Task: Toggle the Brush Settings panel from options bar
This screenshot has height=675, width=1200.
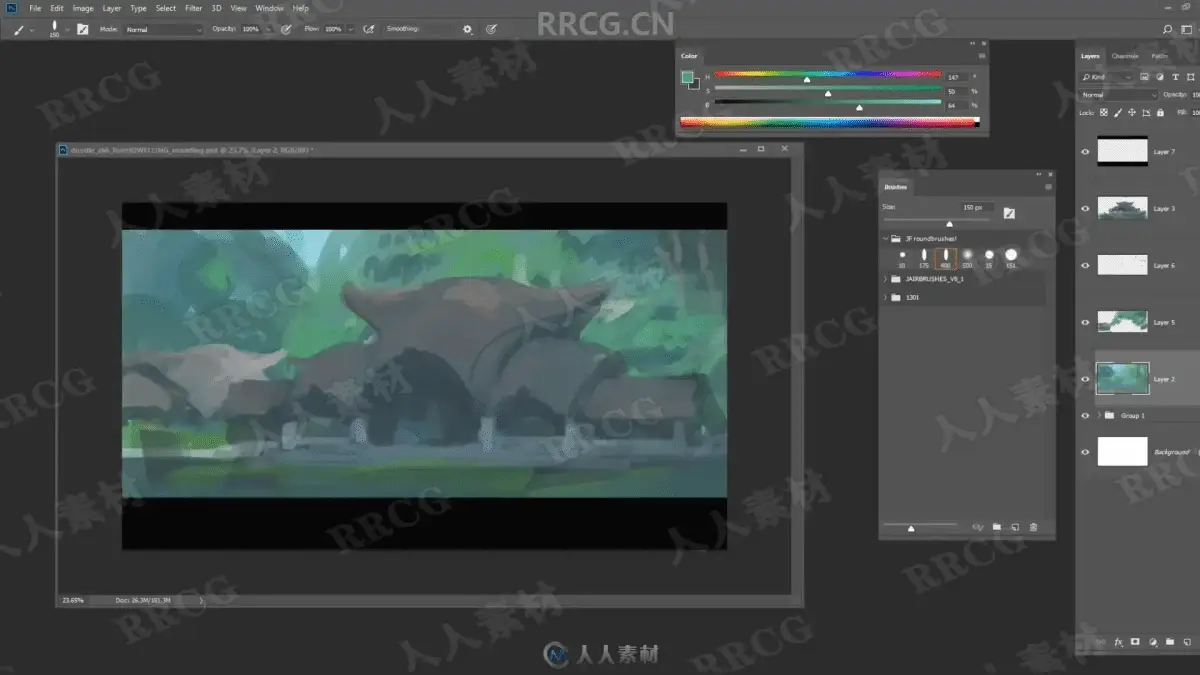Action: [82, 29]
